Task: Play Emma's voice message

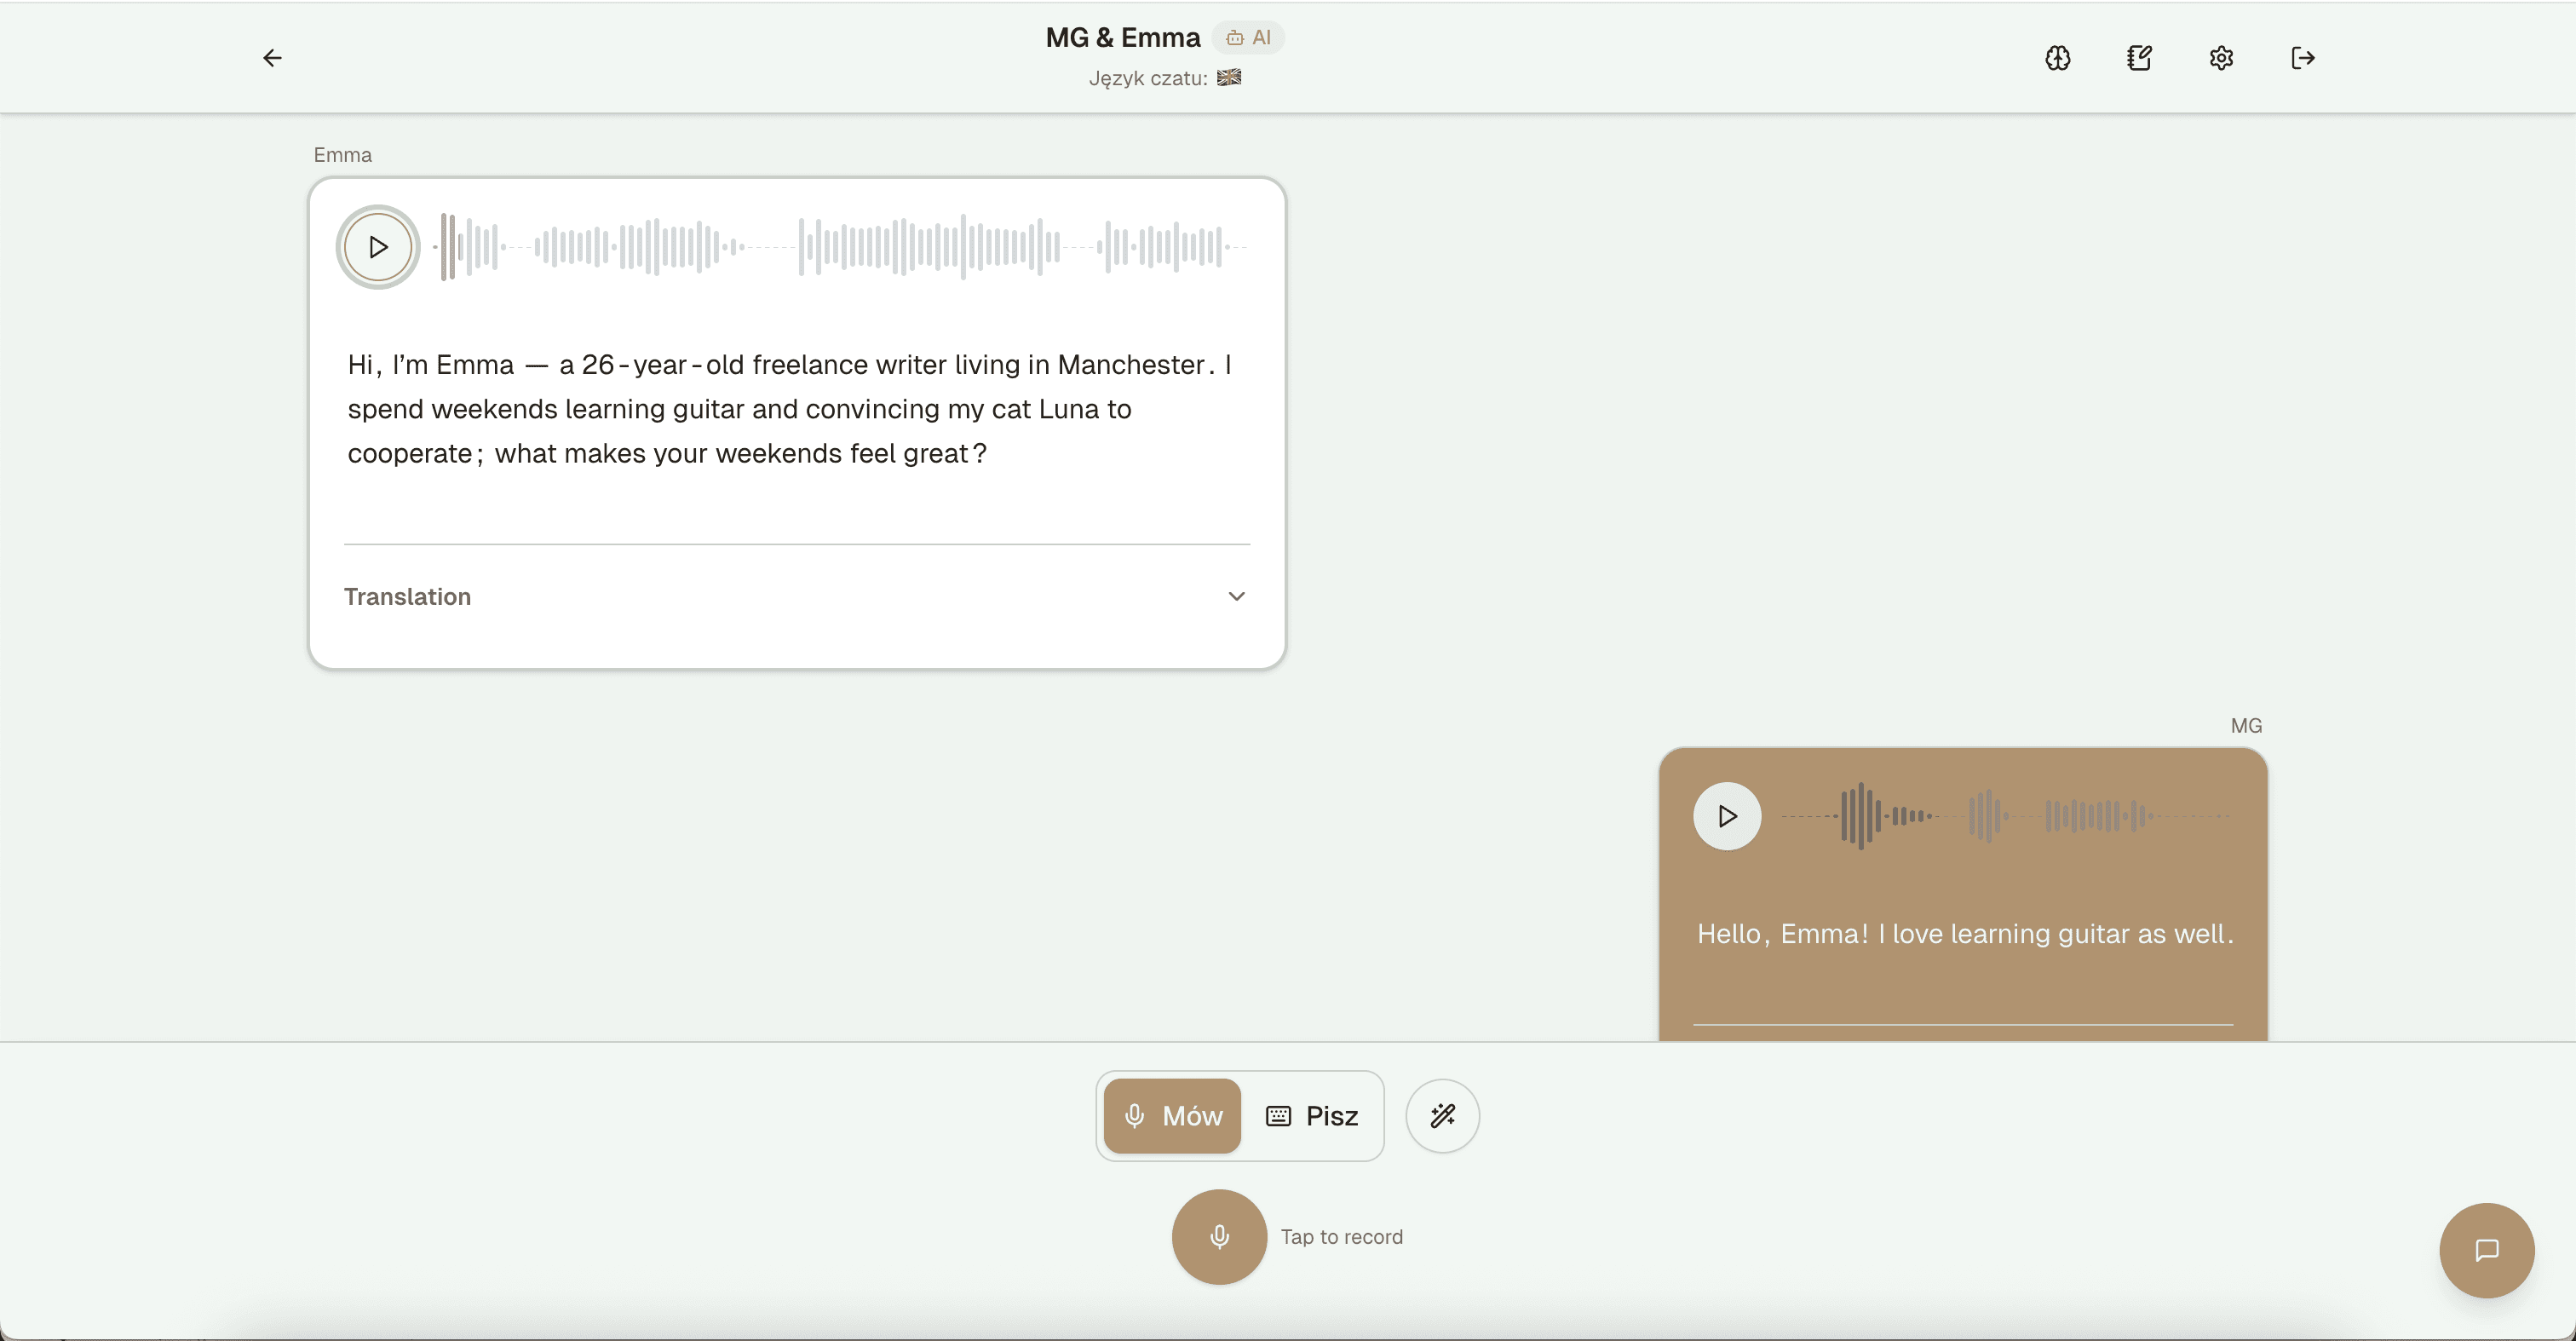Action: (x=377, y=246)
